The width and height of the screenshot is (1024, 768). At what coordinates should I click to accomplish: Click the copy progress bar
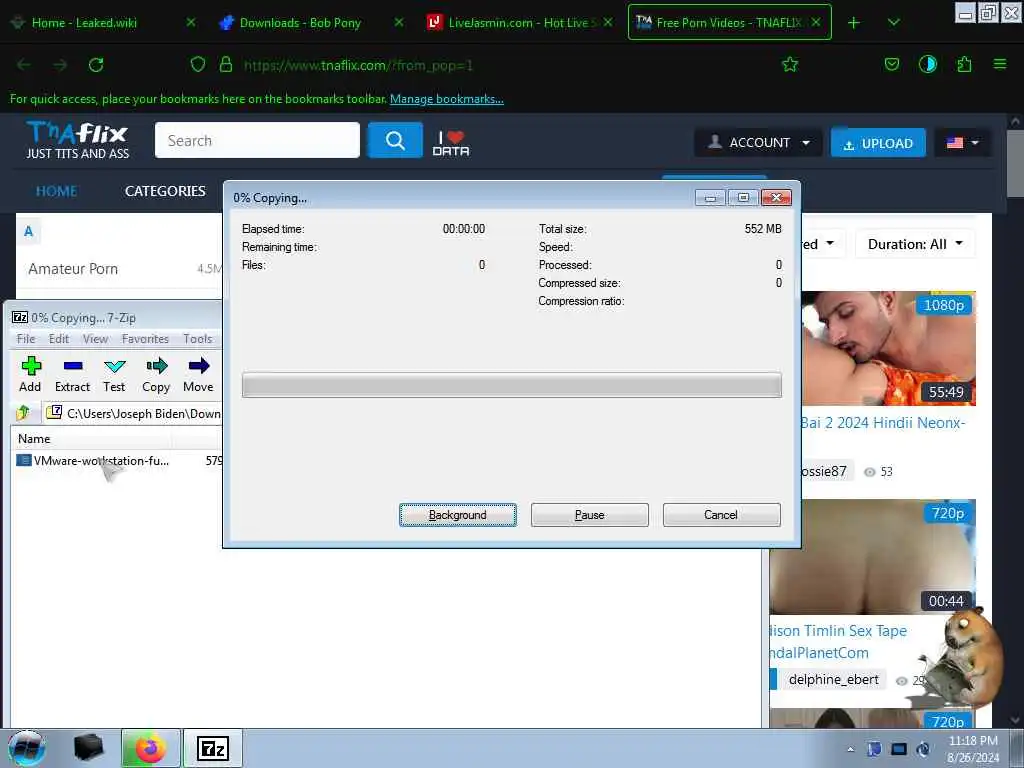point(511,385)
